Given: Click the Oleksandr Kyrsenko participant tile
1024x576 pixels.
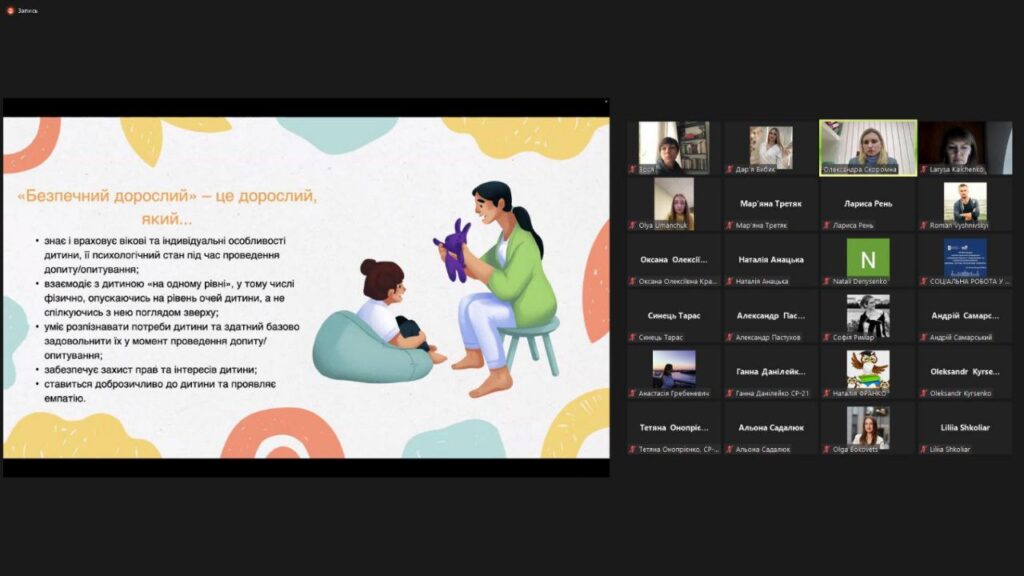Looking at the screenshot, I should pyautogui.click(x=965, y=371).
